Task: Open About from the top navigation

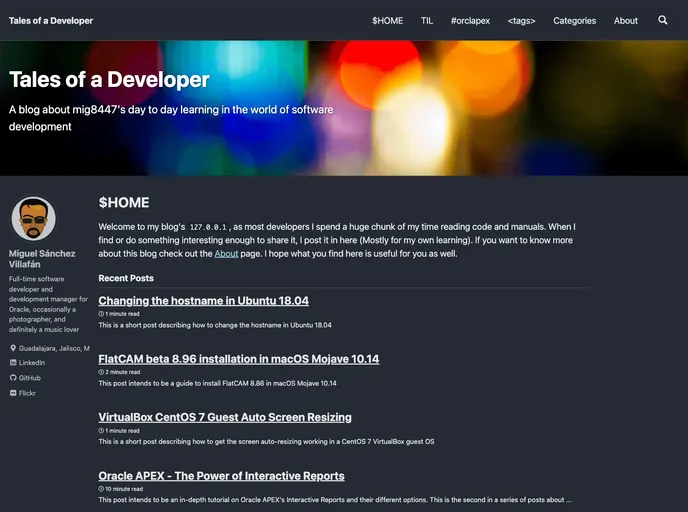Action: coord(626,20)
